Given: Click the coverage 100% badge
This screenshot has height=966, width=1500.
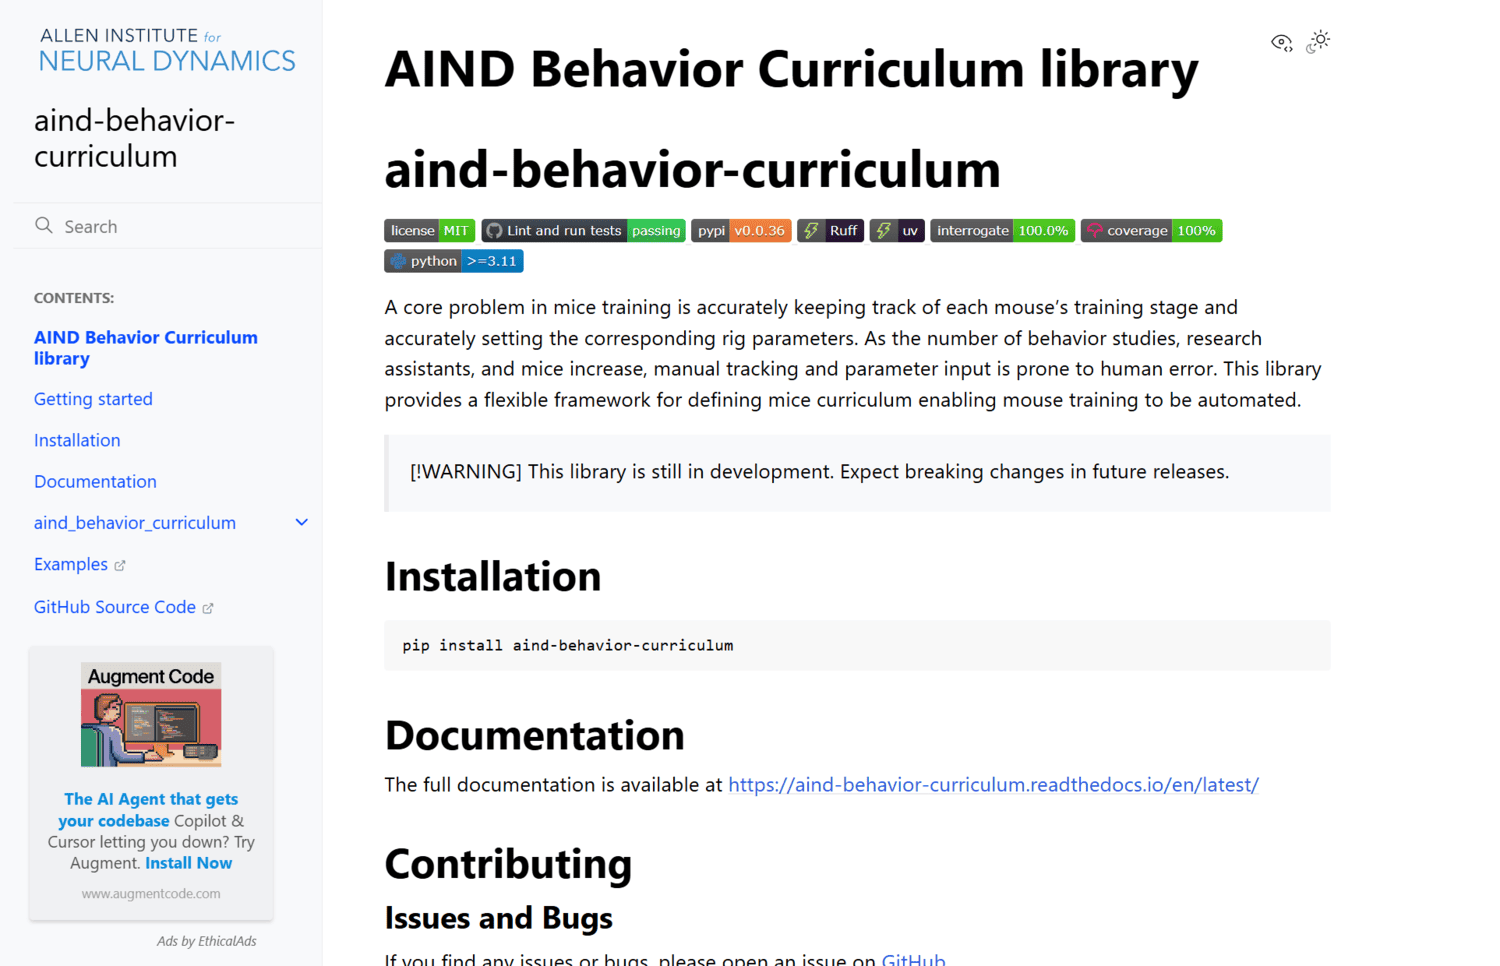Looking at the screenshot, I should [1151, 231].
